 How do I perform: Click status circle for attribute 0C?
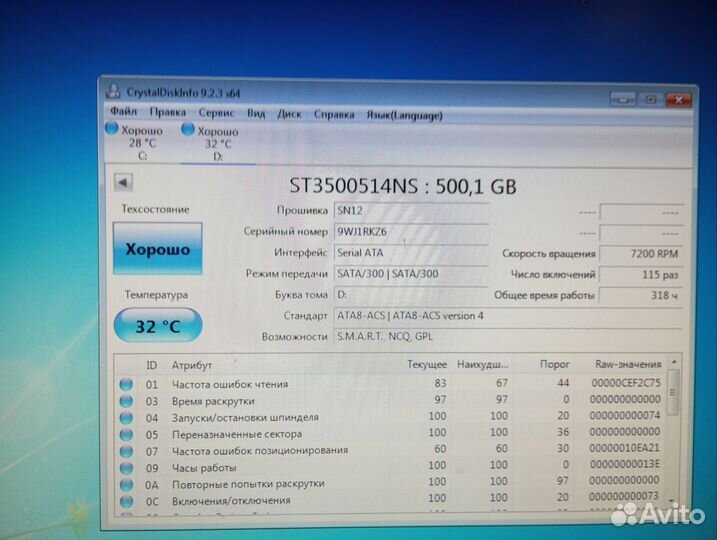(x=127, y=499)
